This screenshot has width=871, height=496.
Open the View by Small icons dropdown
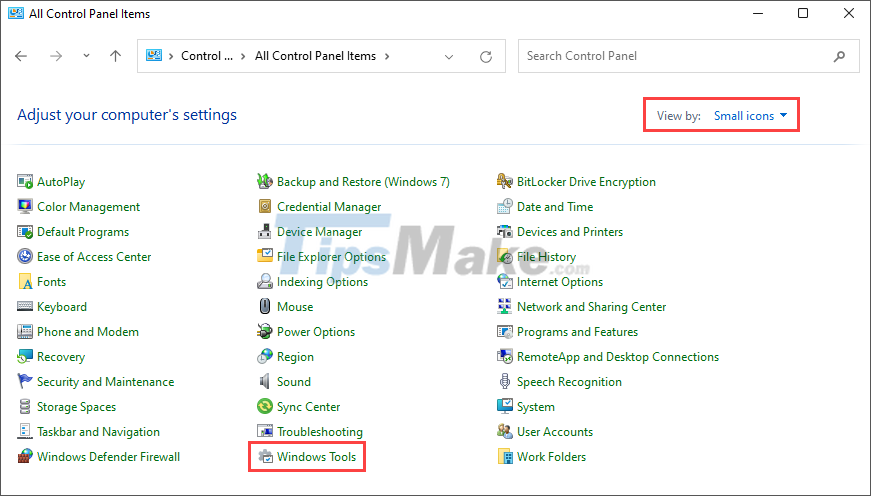(750, 116)
